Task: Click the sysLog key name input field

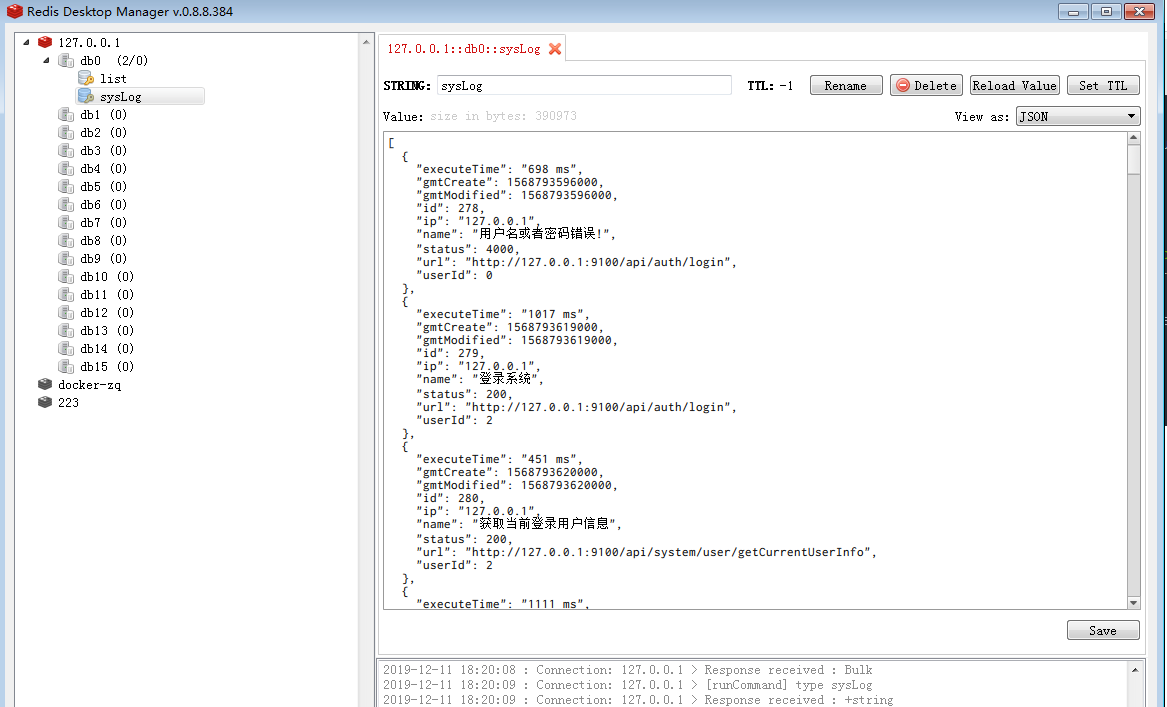Action: point(584,86)
